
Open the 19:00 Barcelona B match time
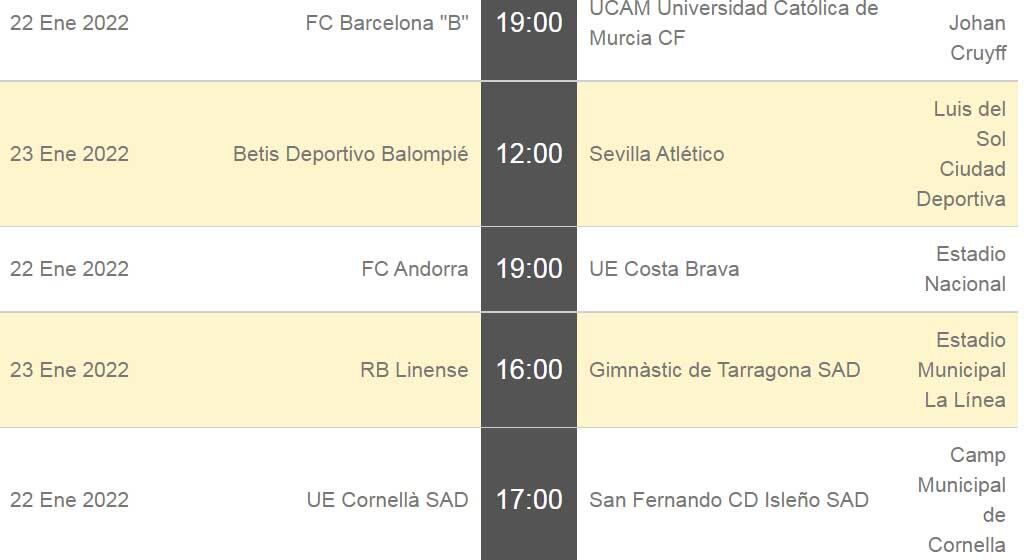(529, 23)
